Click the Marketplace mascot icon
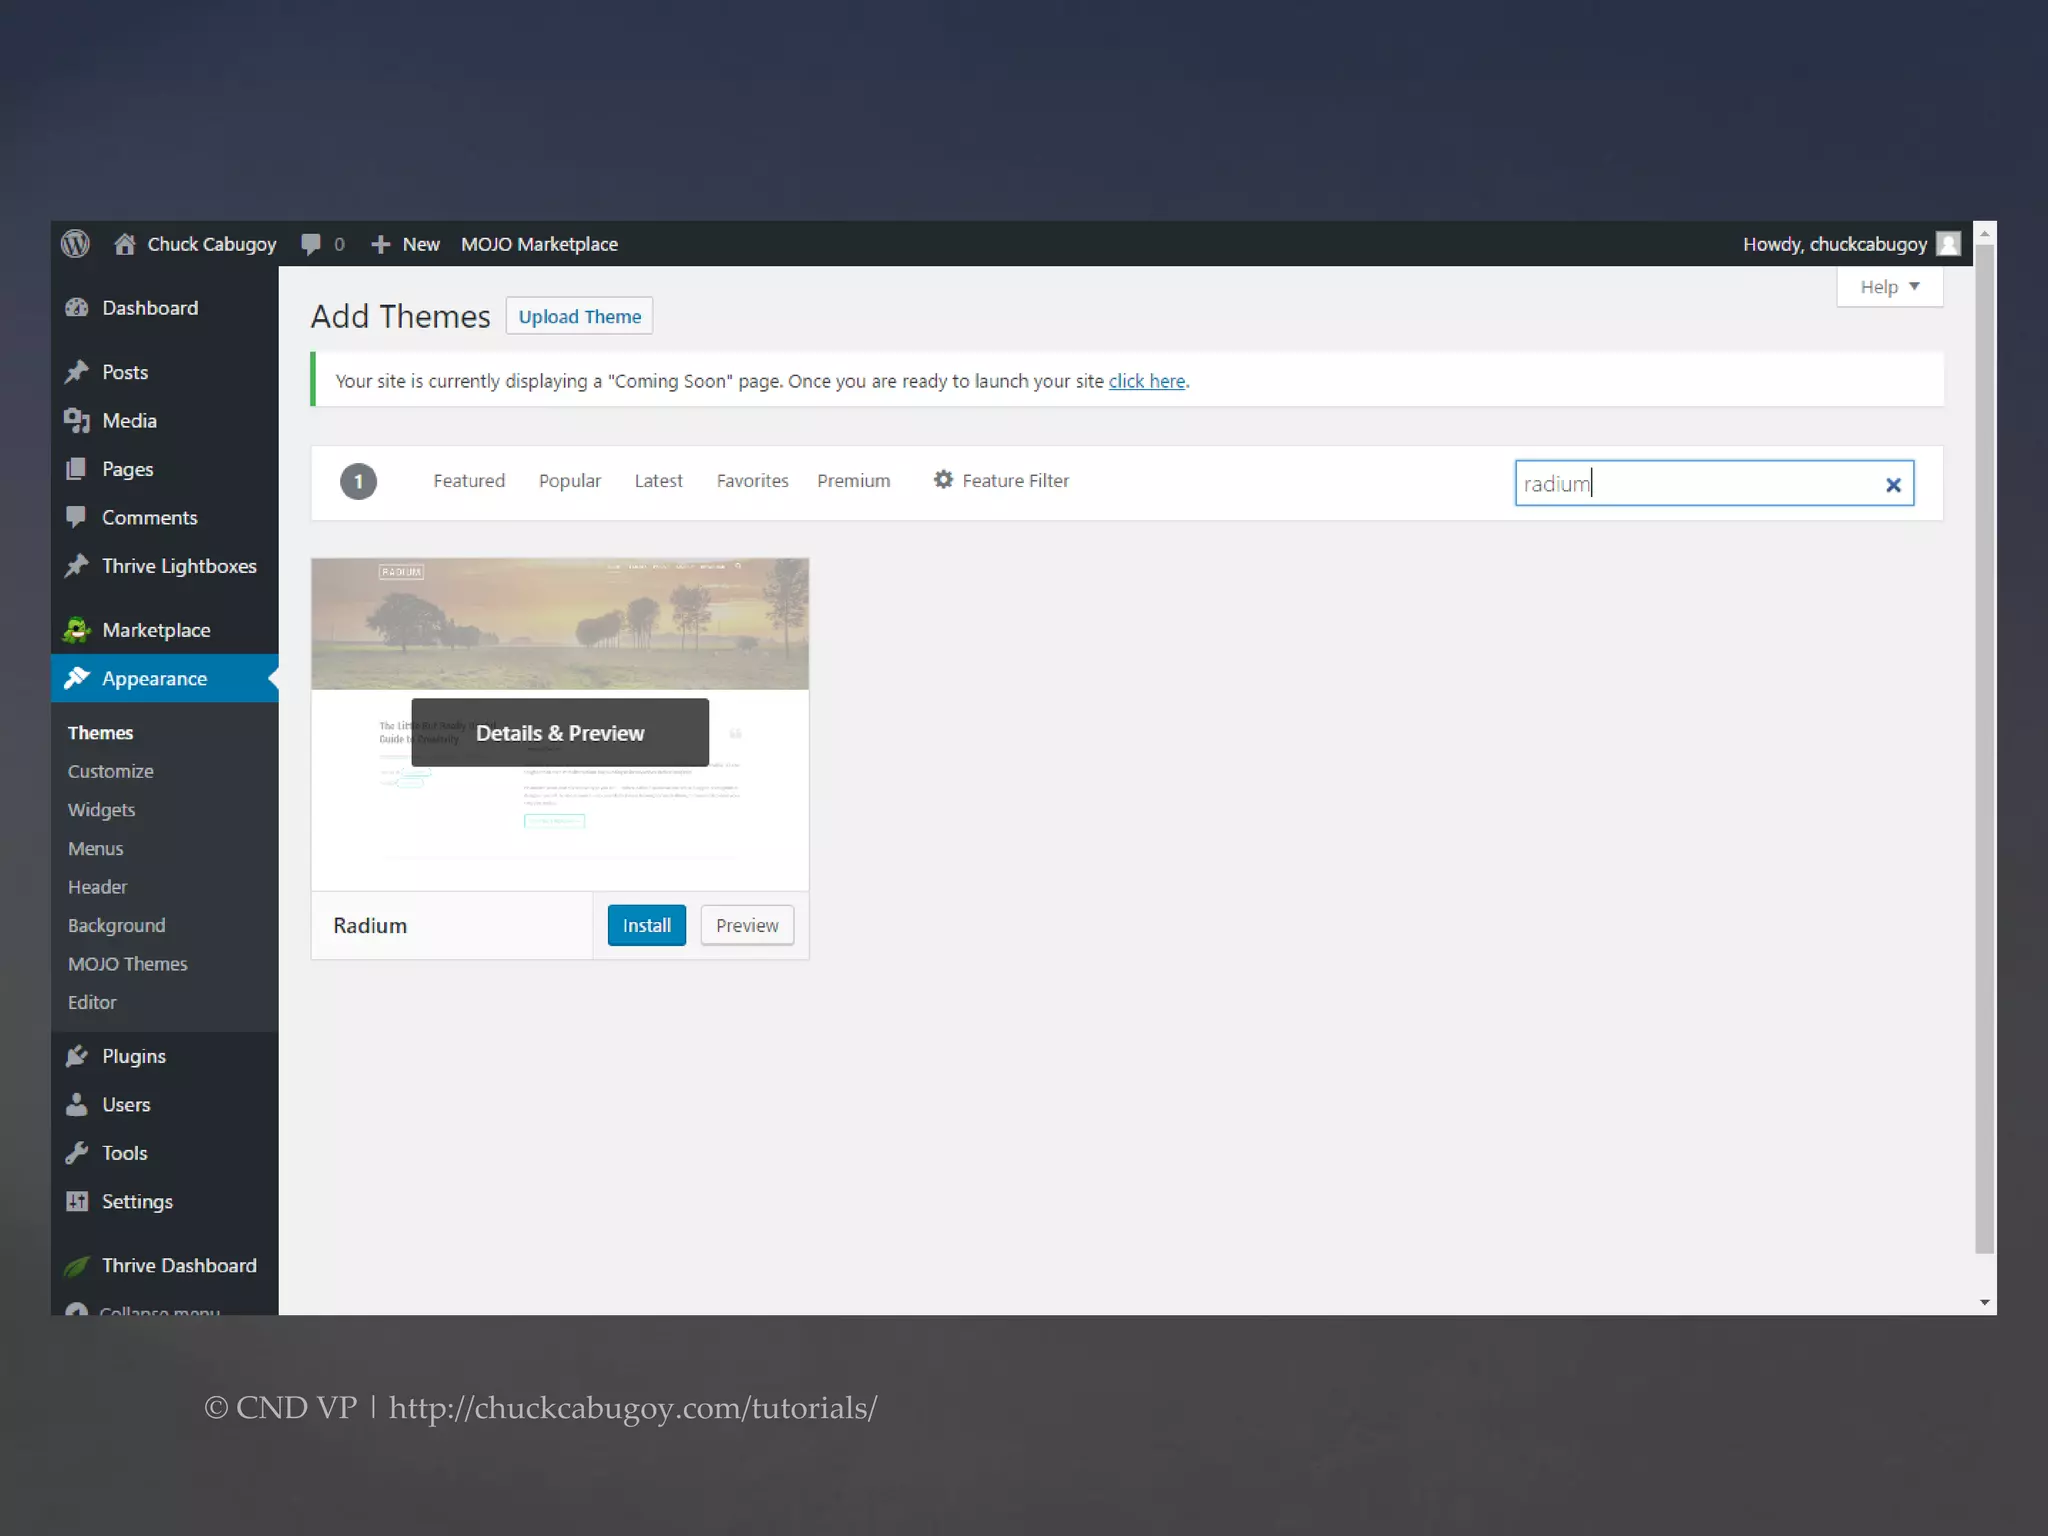The image size is (2048, 1536). (77, 630)
